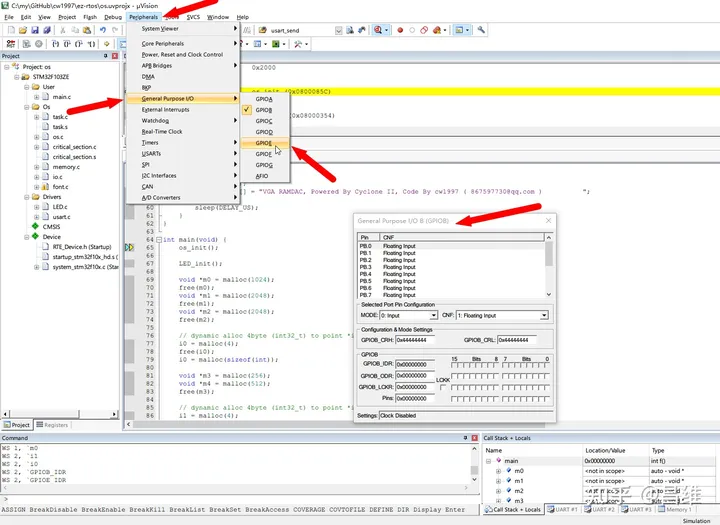Click the Save All toolbar icon
Viewport: 720px width, 525px height.
[x=47, y=30]
